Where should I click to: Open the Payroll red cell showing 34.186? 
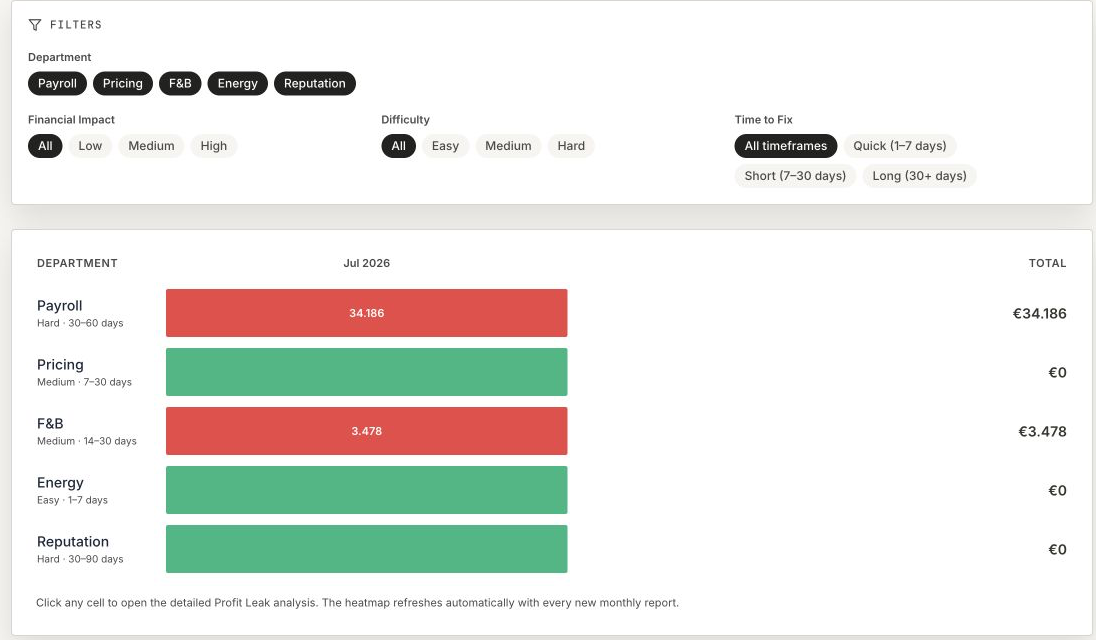tap(366, 313)
